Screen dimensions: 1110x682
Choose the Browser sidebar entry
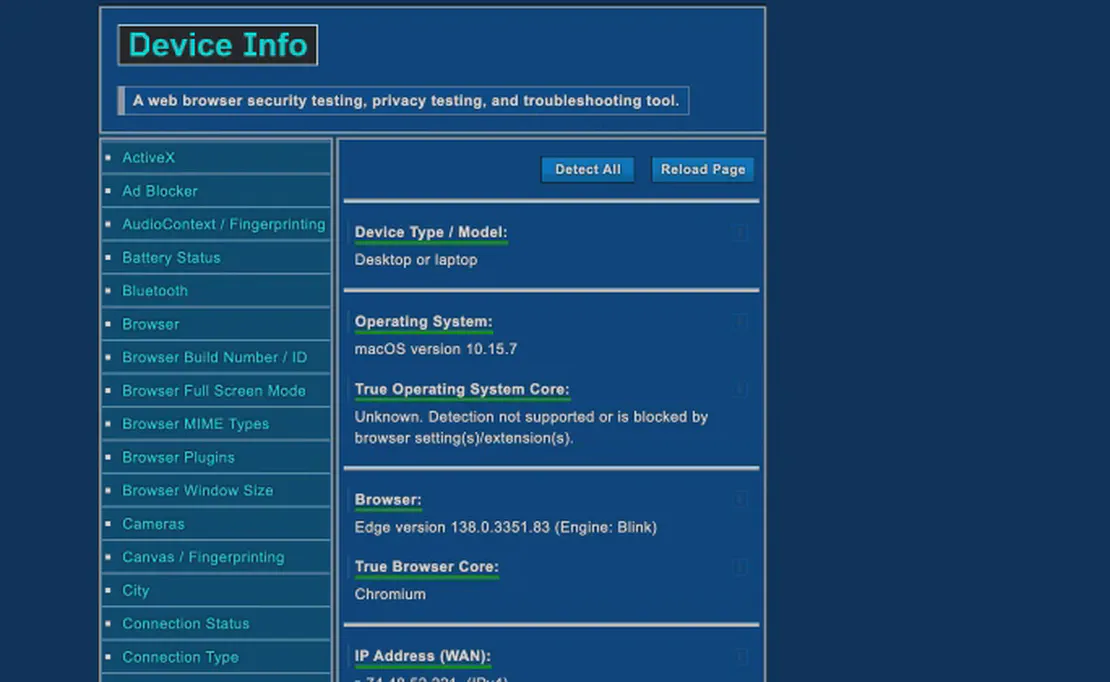pyautogui.click(x=150, y=324)
